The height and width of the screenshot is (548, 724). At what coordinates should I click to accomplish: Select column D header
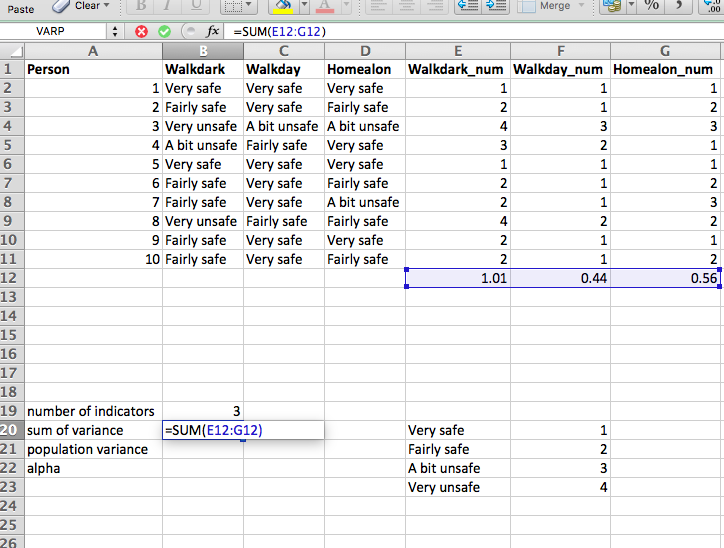click(364, 50)
